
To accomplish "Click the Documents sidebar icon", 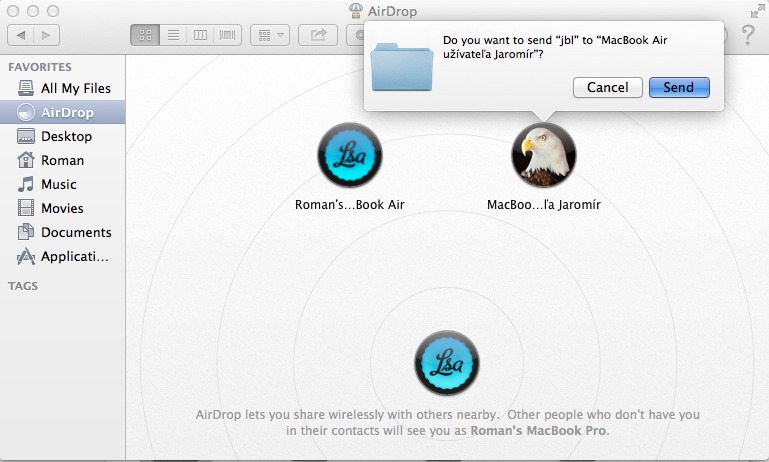I will pos(26,231).
